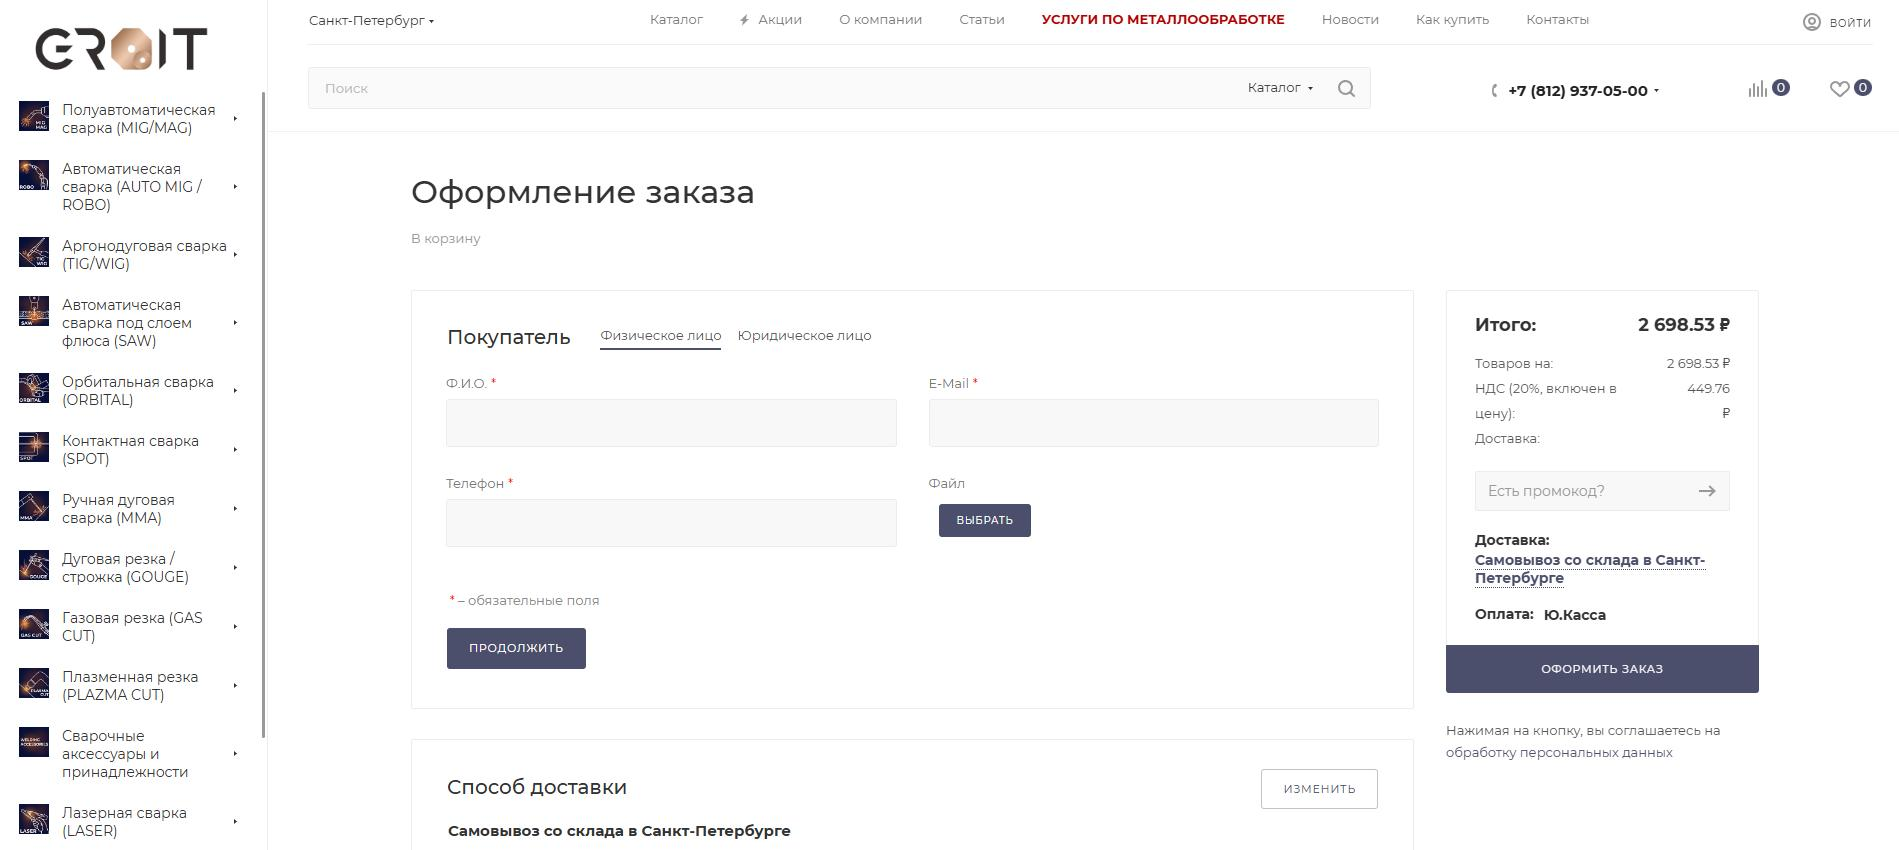Screen dimensions: 1899x850
Task: Click the E-Mail input field
Action: [1153, 423]
